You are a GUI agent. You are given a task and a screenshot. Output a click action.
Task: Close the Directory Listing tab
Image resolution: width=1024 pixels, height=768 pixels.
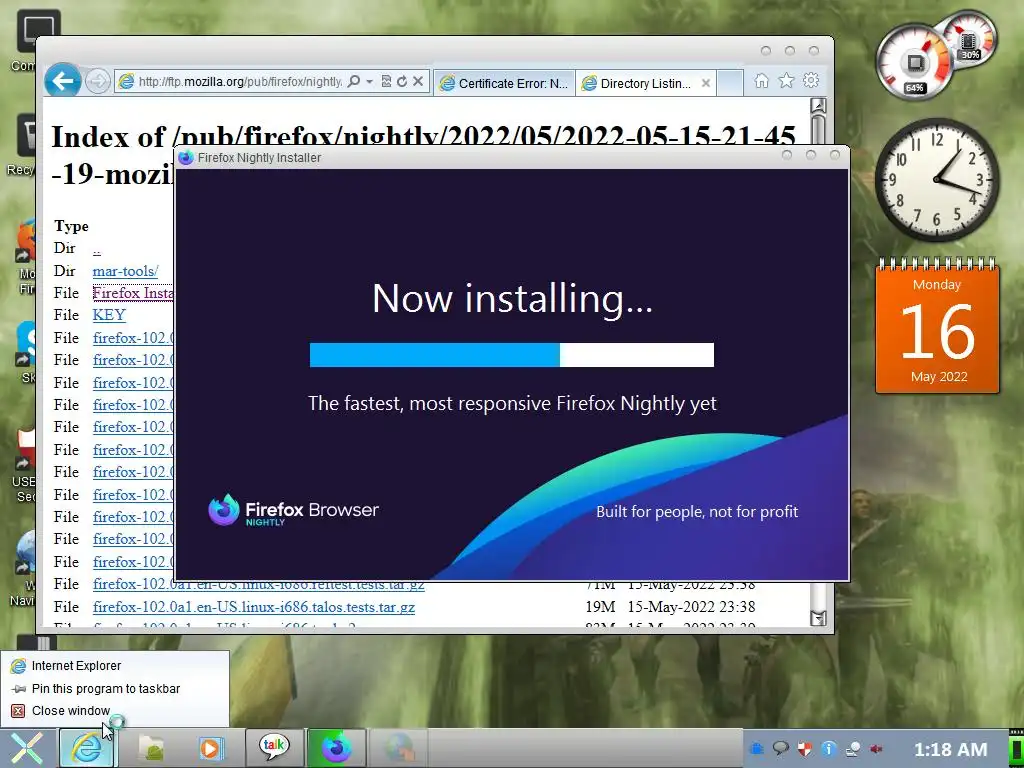click(x=705, y=83)
